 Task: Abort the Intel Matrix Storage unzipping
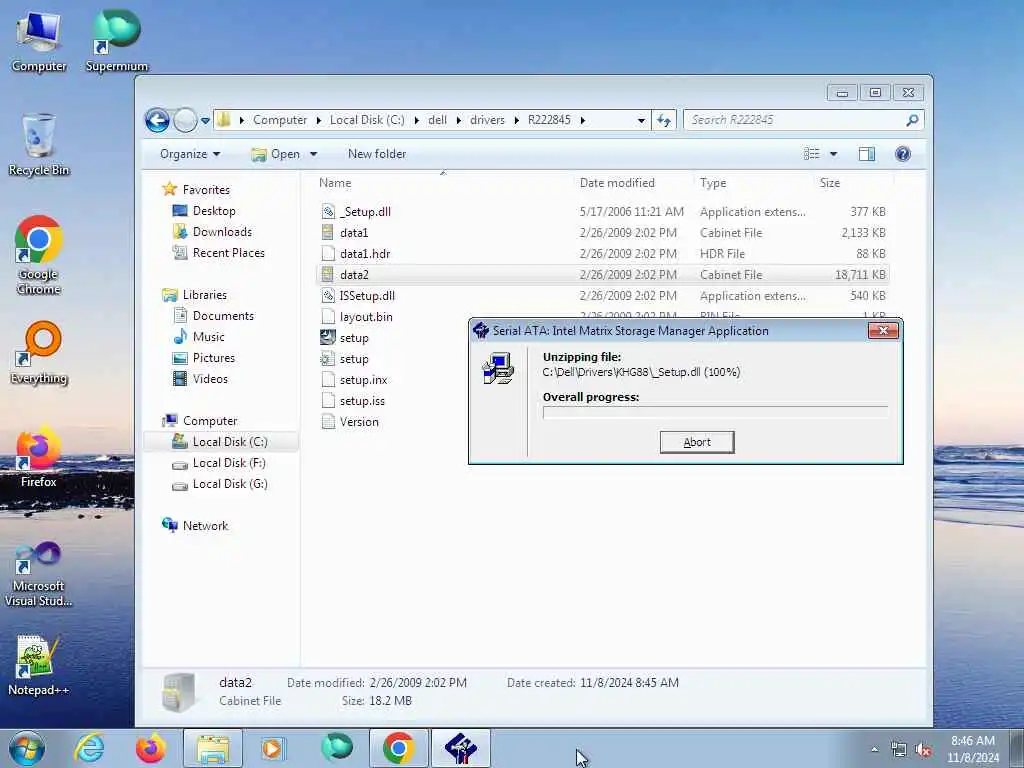coord(697,442)
